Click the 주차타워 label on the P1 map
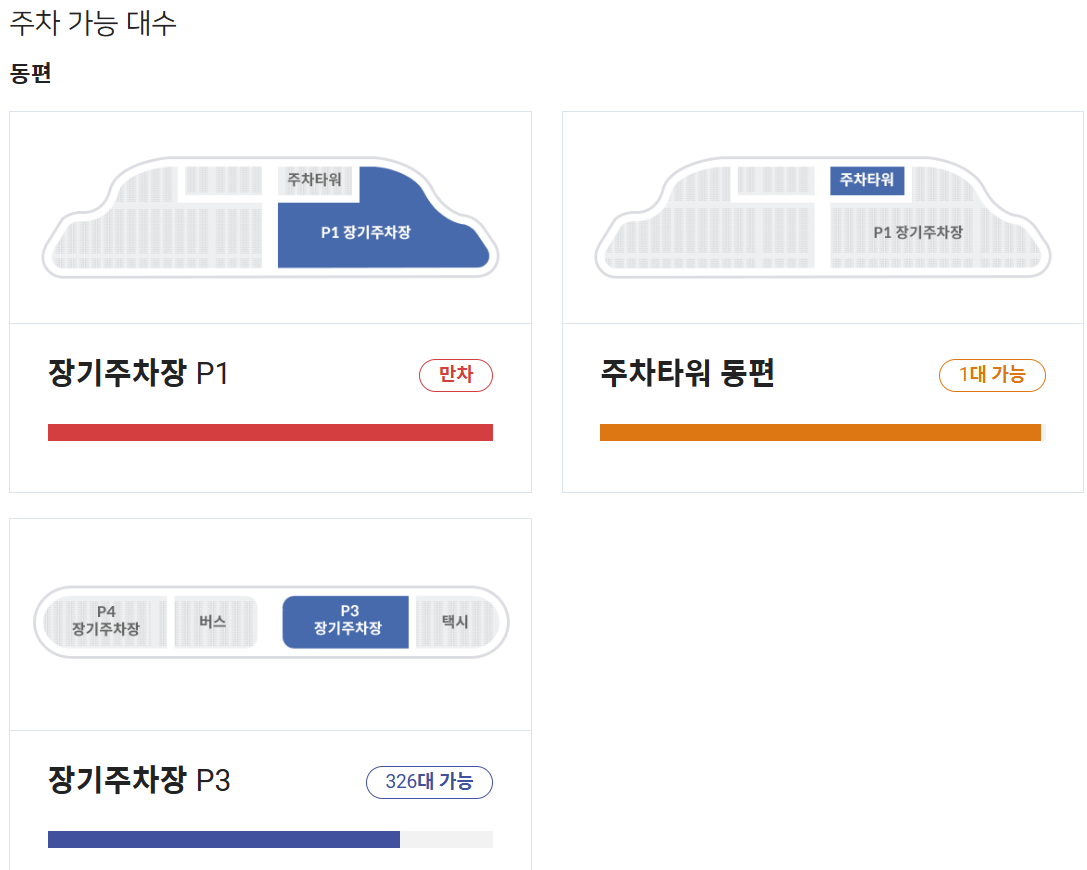This screenshot has width=1087, height=870. coord(315,181)
